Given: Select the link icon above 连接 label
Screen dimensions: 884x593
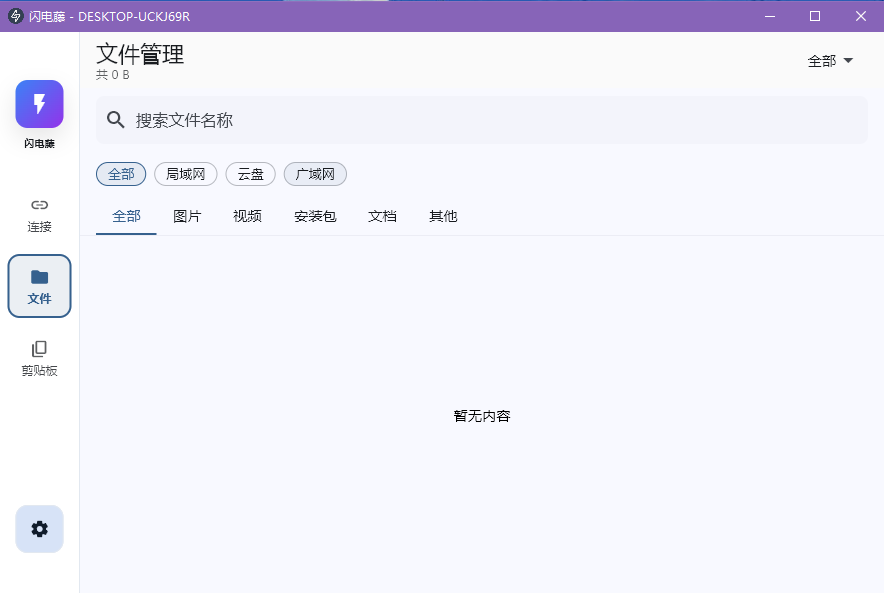Looking at the screenshot, I should (x=39, y=204).
